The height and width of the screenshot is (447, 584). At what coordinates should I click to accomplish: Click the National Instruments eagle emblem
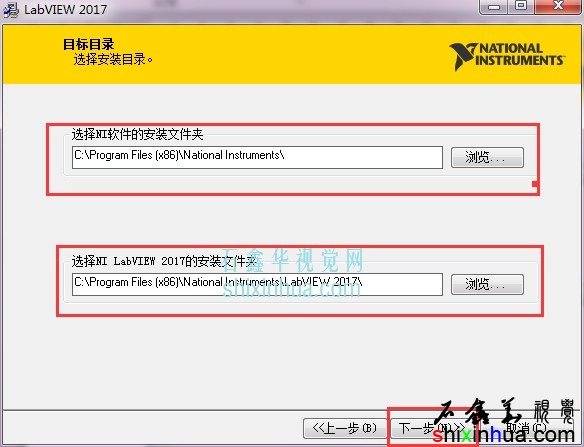point(463,56)
